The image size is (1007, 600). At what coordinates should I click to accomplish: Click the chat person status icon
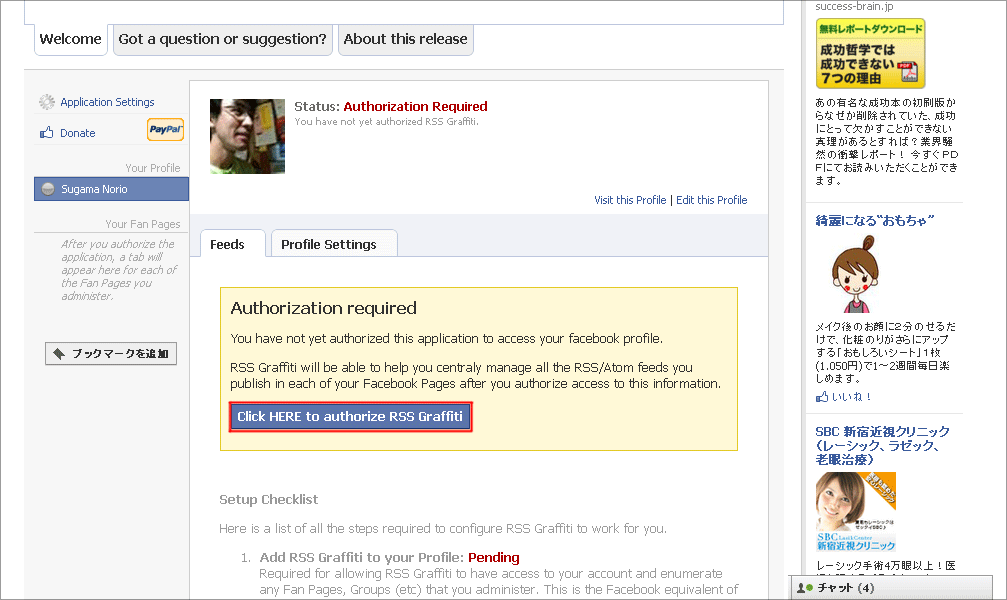[805, 587]
